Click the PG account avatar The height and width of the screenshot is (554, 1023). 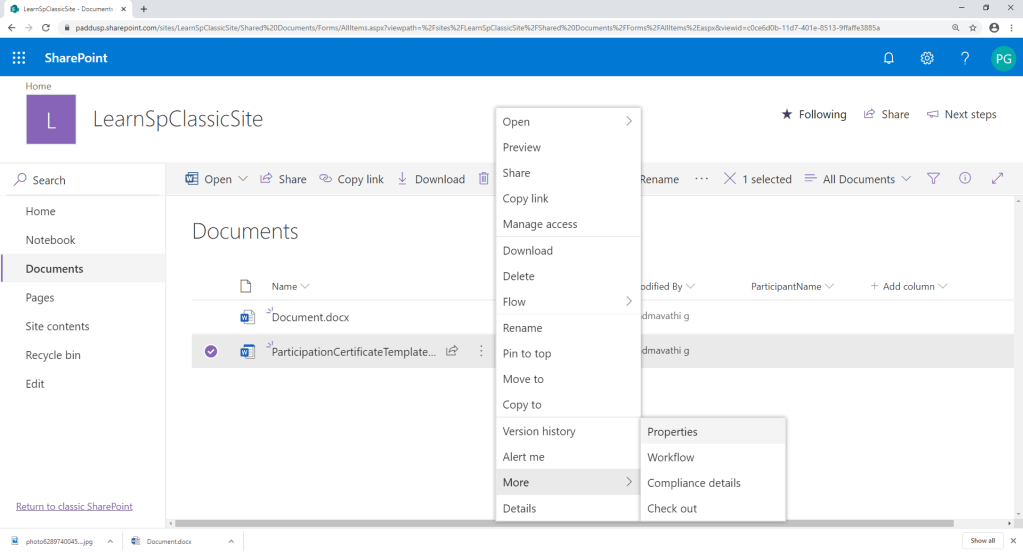[1002, 58]
